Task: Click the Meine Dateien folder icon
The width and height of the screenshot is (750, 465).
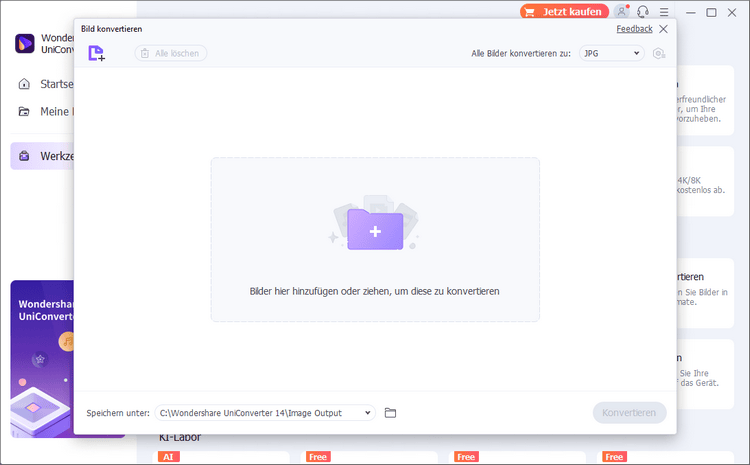Action: coord(24,111)
